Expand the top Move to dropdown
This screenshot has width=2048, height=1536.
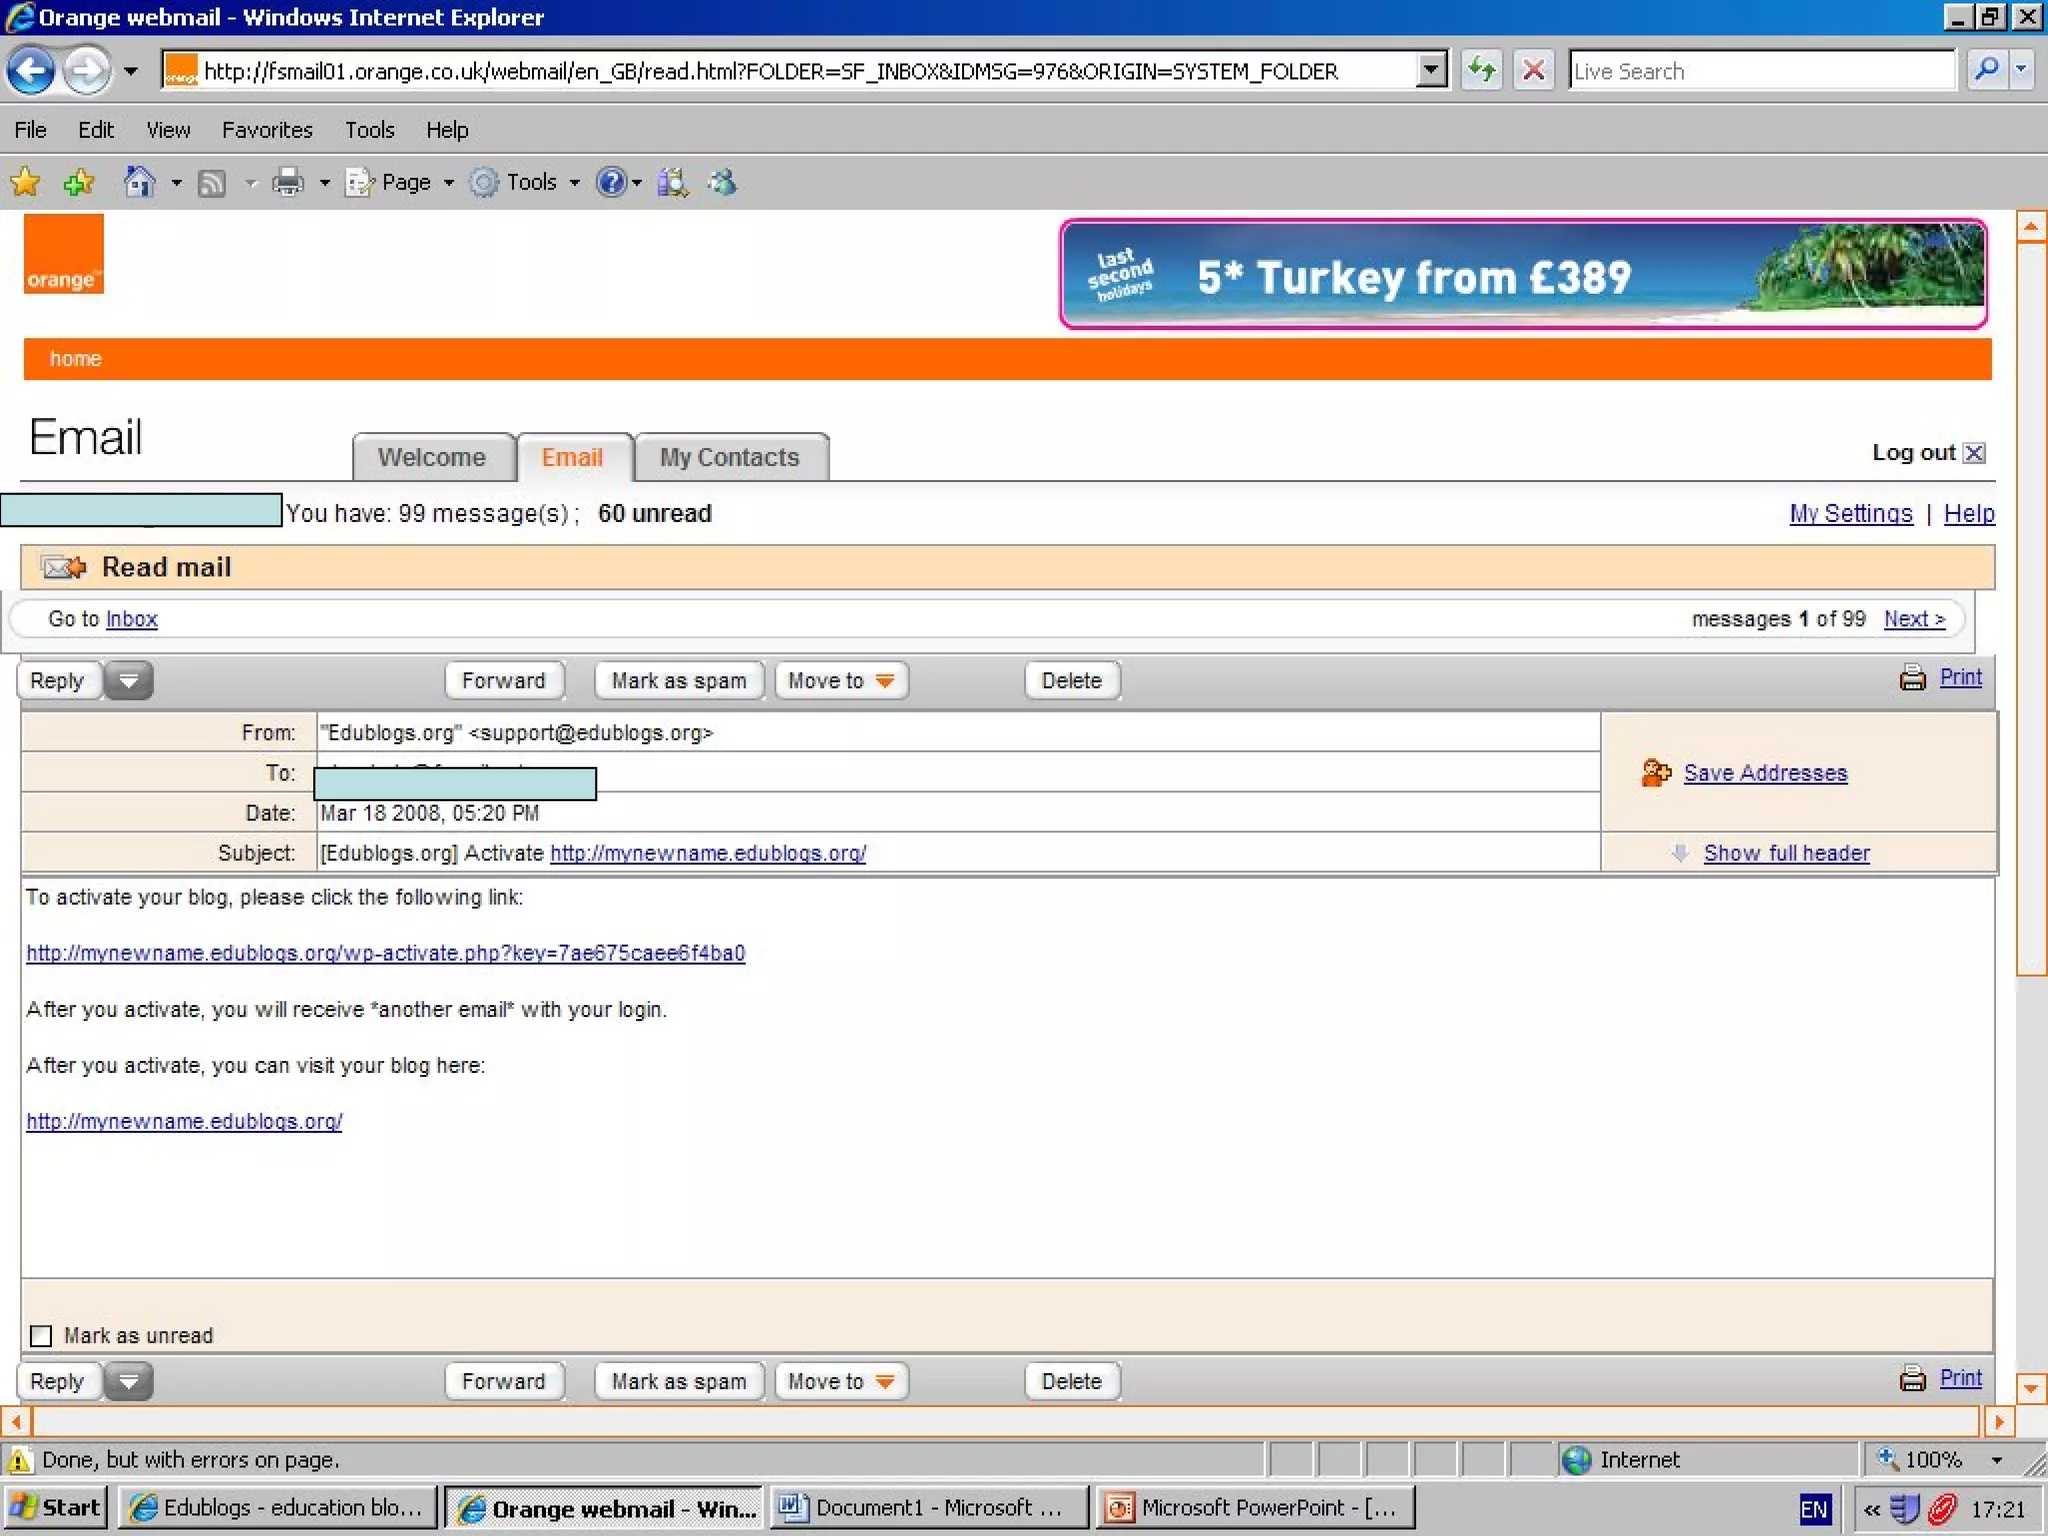841,681
